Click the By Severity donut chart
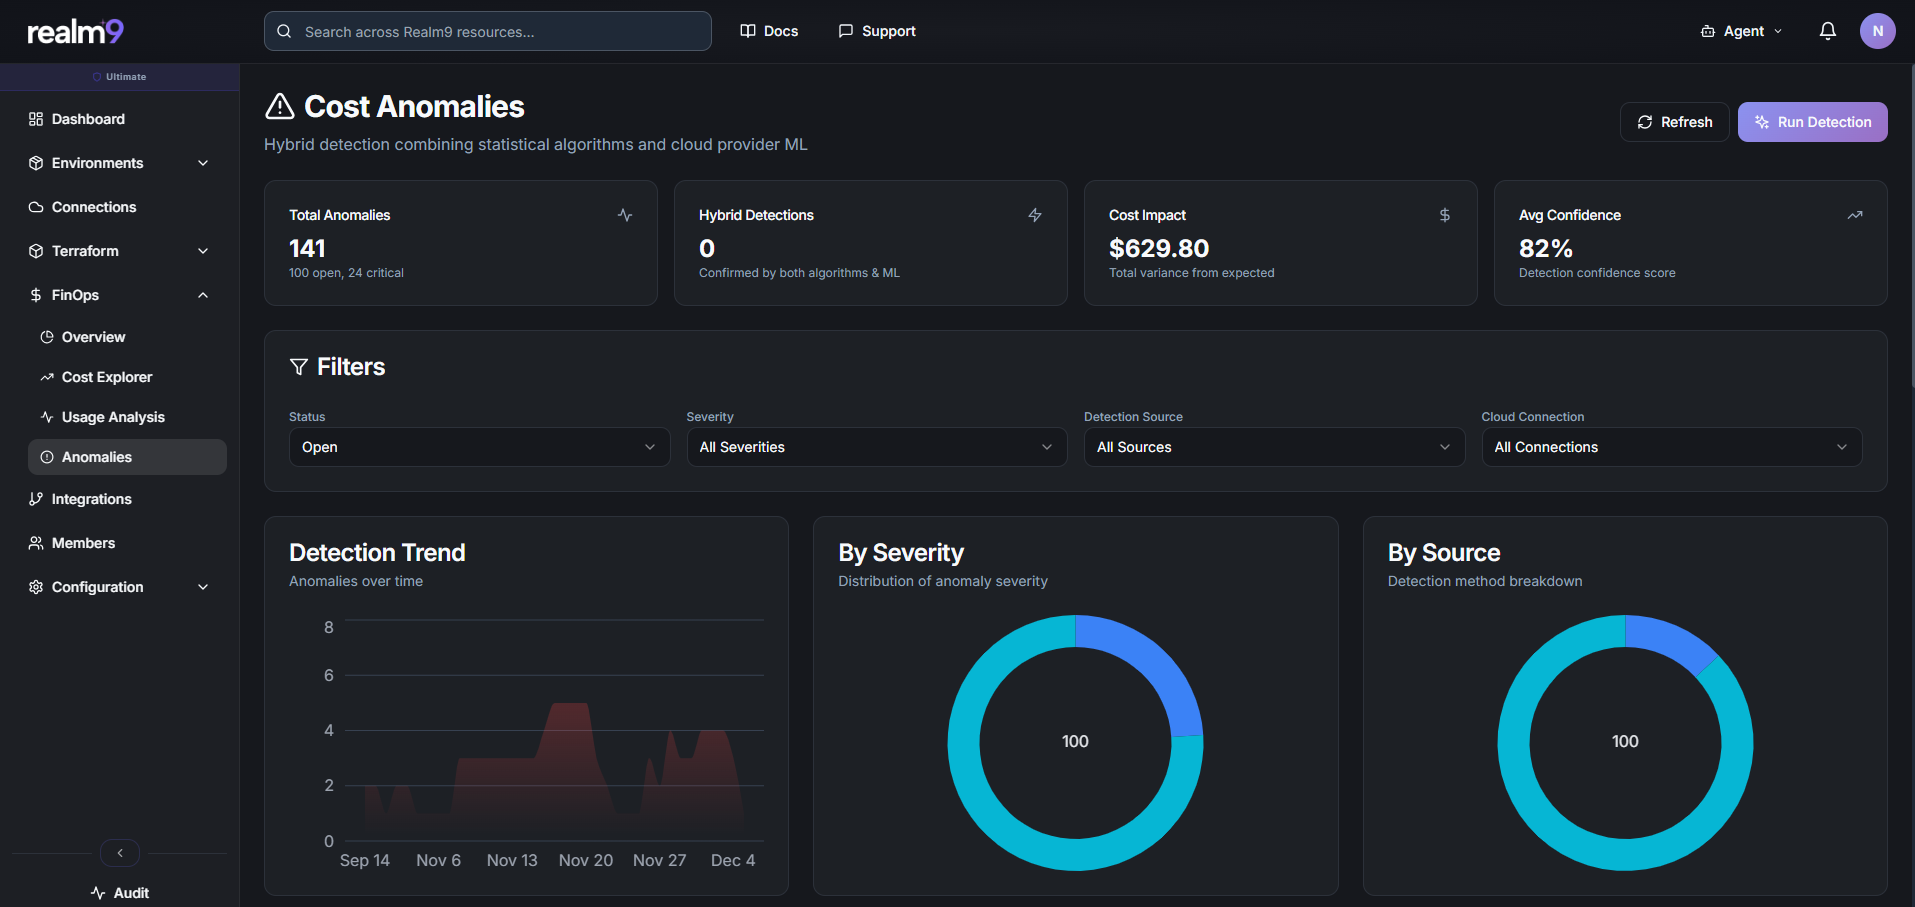This screenshot has height=907, width=1915. click(x=1075, y=741)
